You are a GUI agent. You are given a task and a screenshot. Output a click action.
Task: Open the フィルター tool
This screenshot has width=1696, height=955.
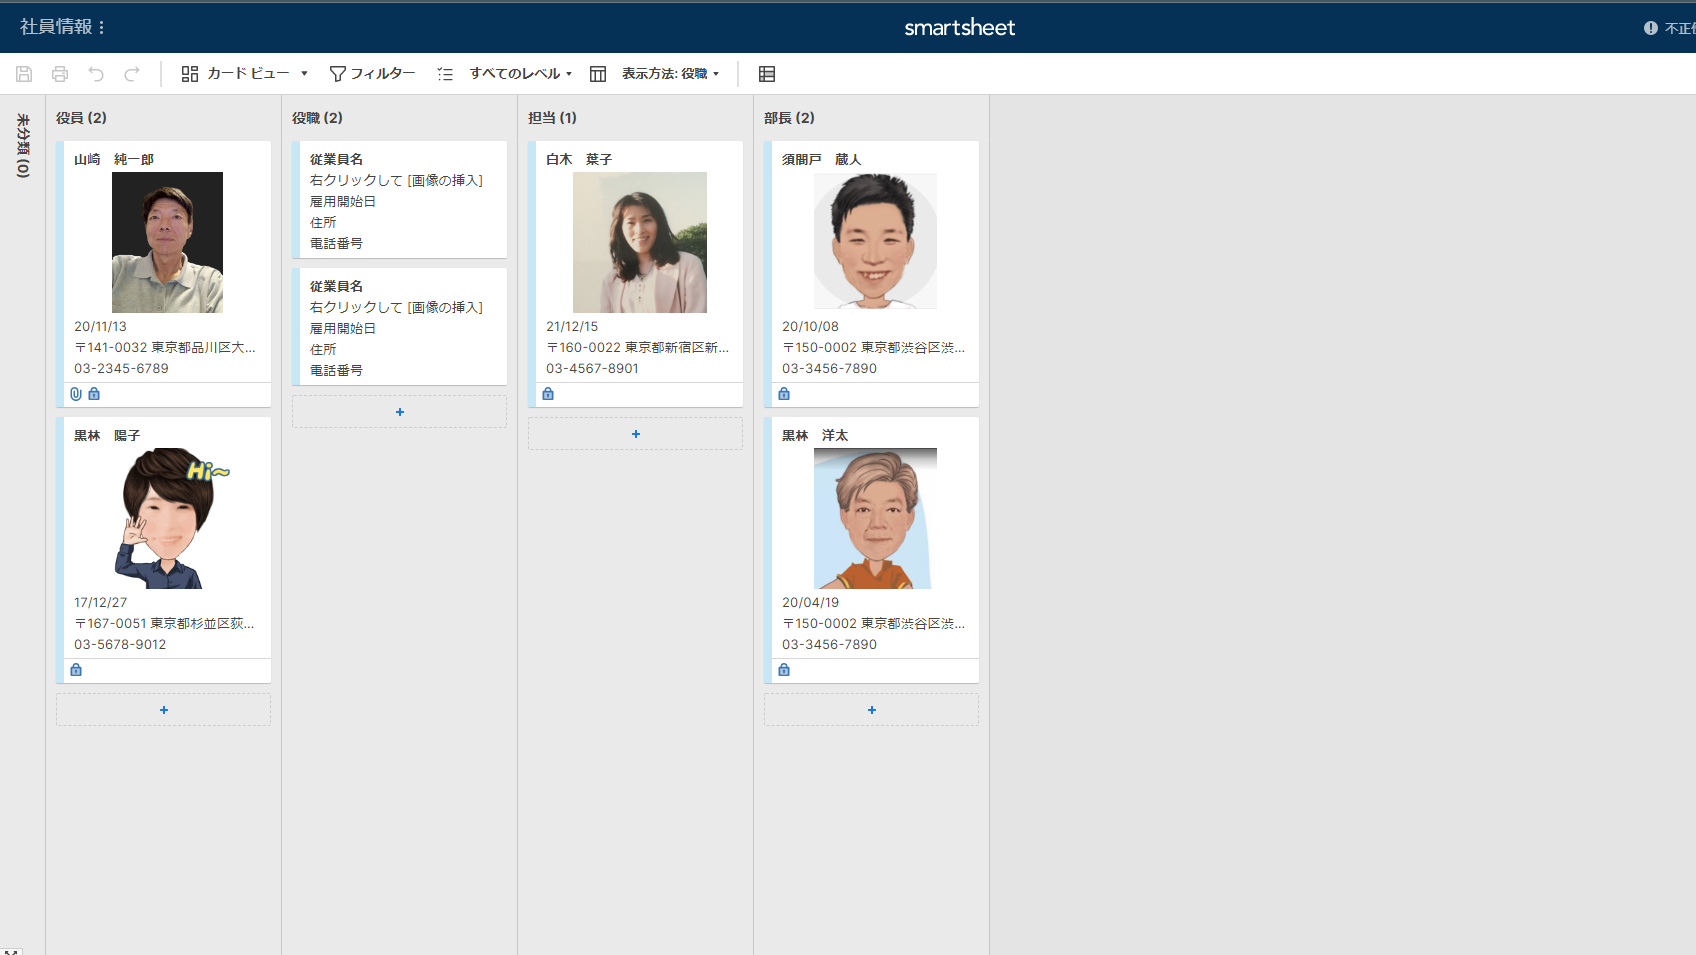[372, 73]
